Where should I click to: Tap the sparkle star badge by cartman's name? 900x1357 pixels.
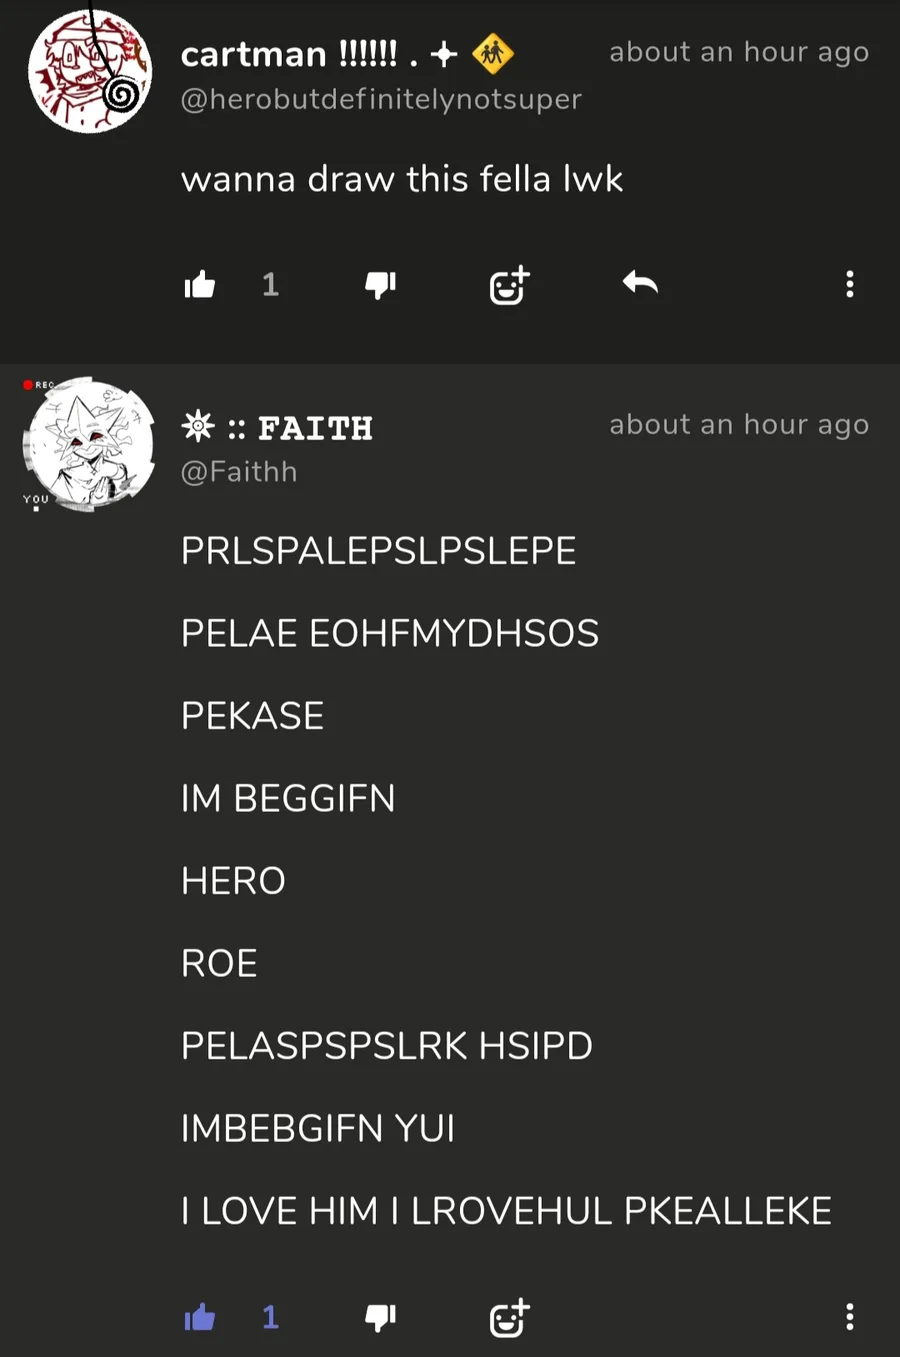point(444,54)
